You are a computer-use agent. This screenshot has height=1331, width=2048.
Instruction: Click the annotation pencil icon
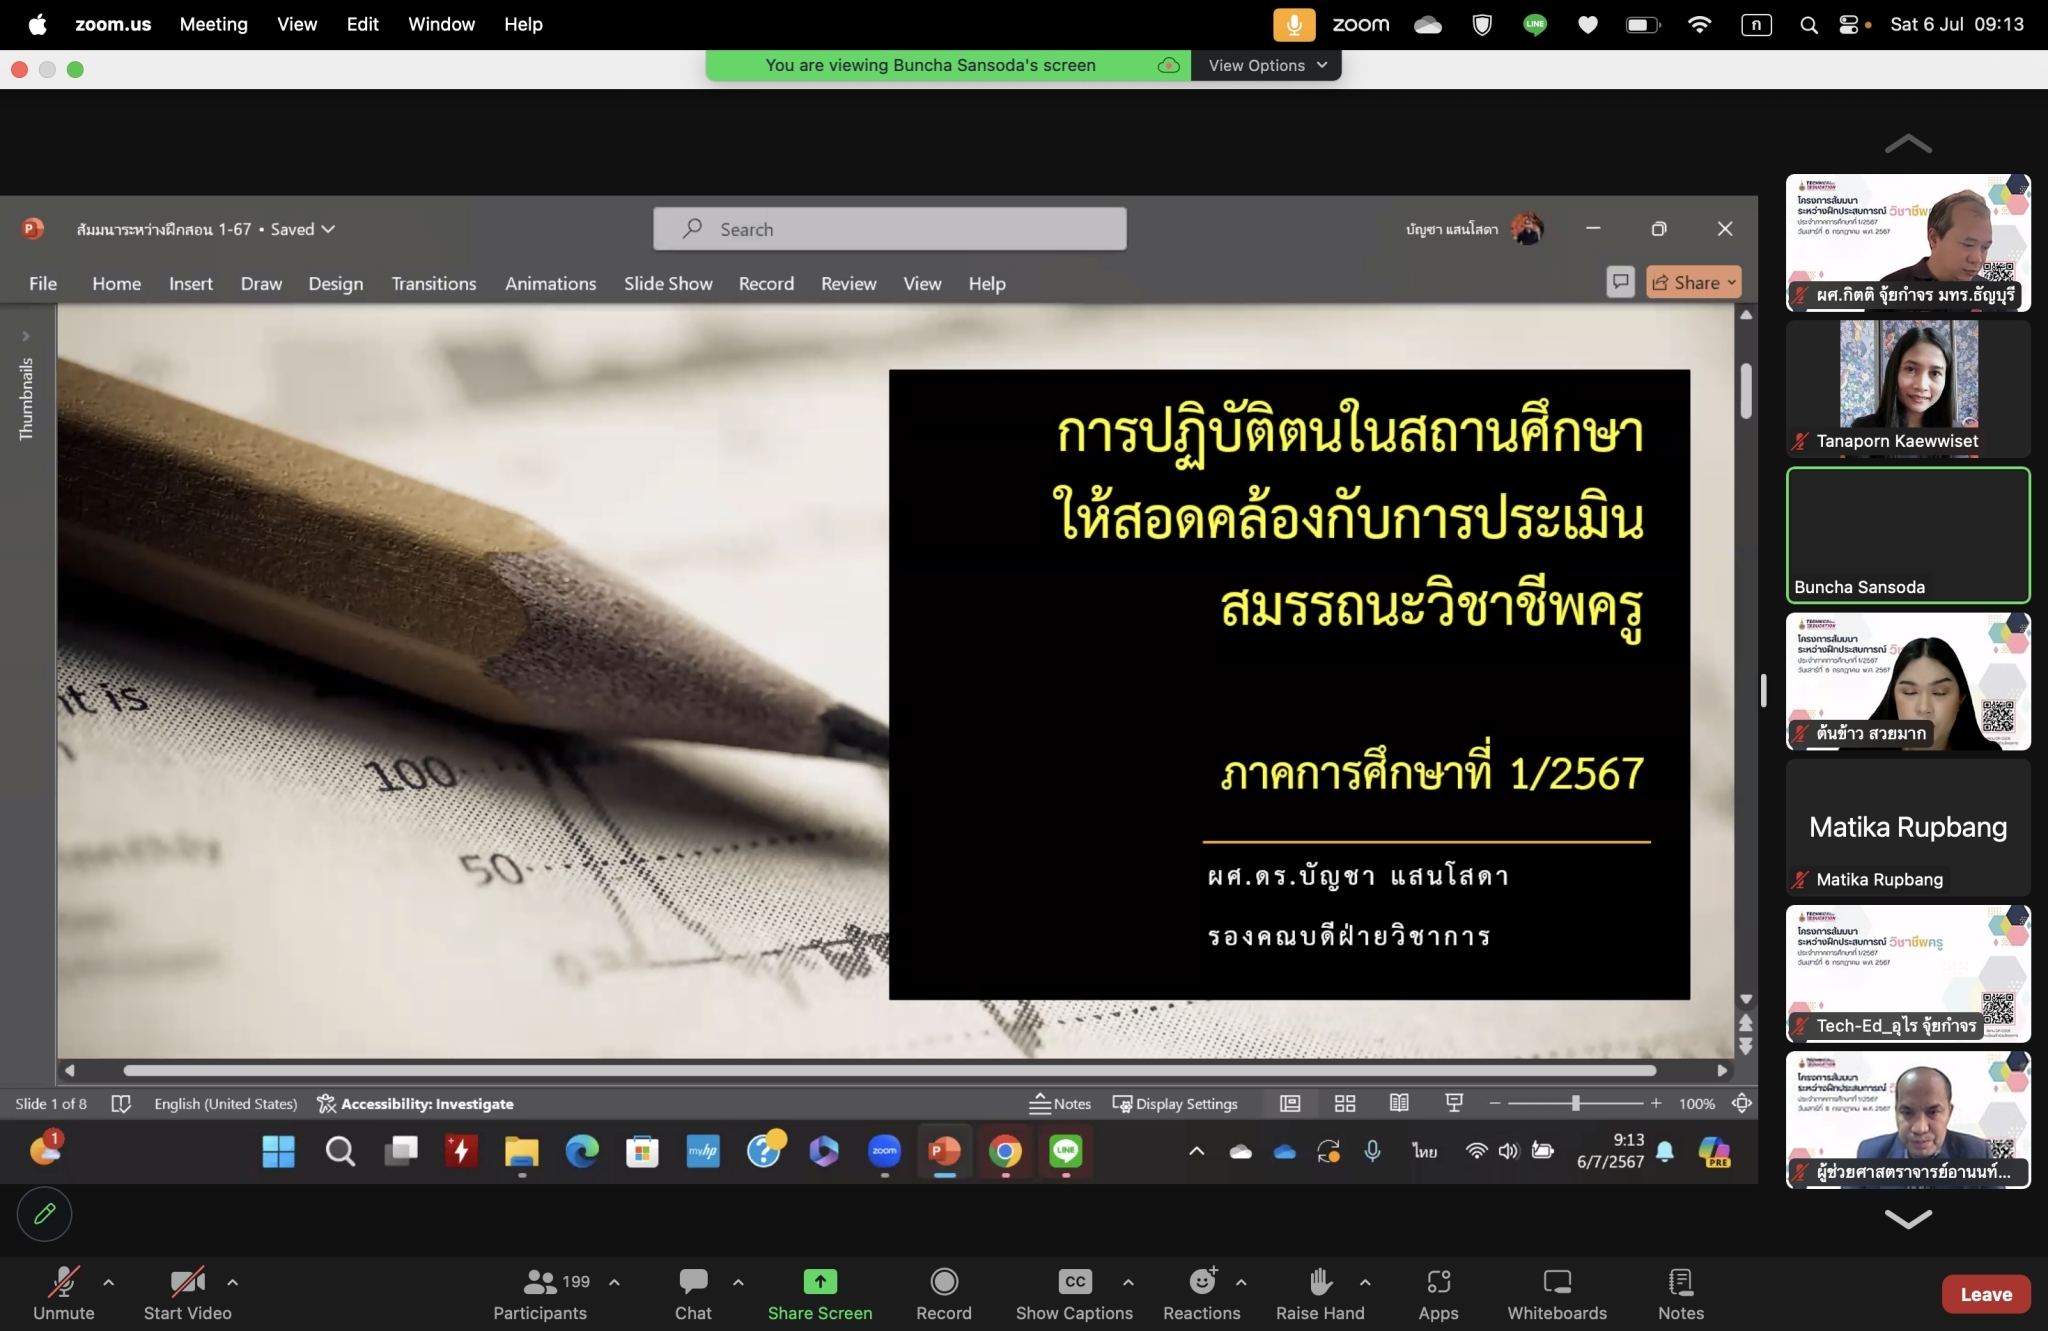click(44, 1214)
